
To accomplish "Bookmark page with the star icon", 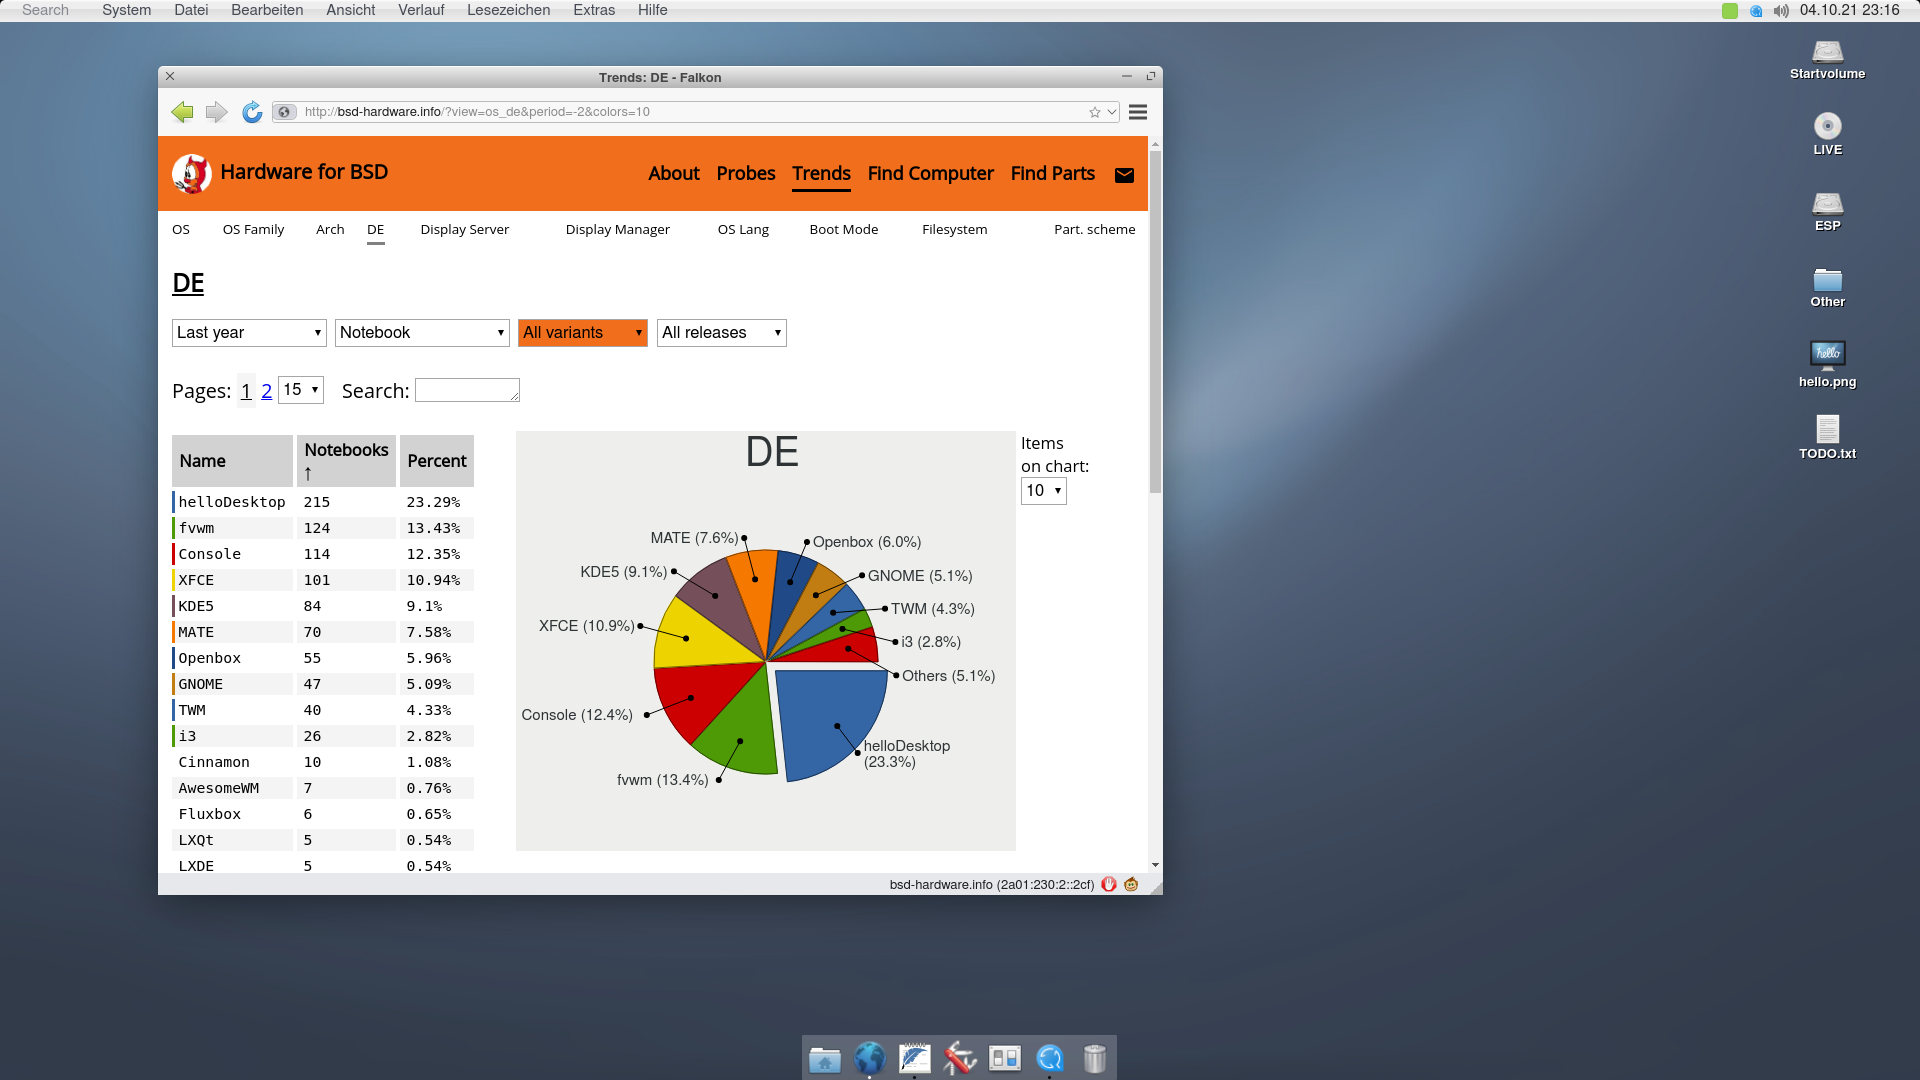I will click(1094, 112).
